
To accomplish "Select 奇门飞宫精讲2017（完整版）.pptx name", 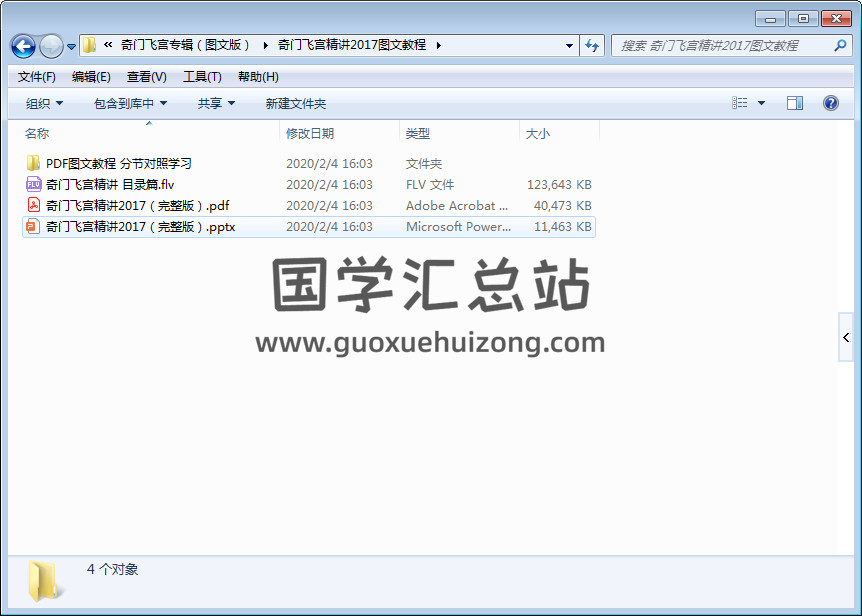I will pyautogui.click(x=140, y=226).
